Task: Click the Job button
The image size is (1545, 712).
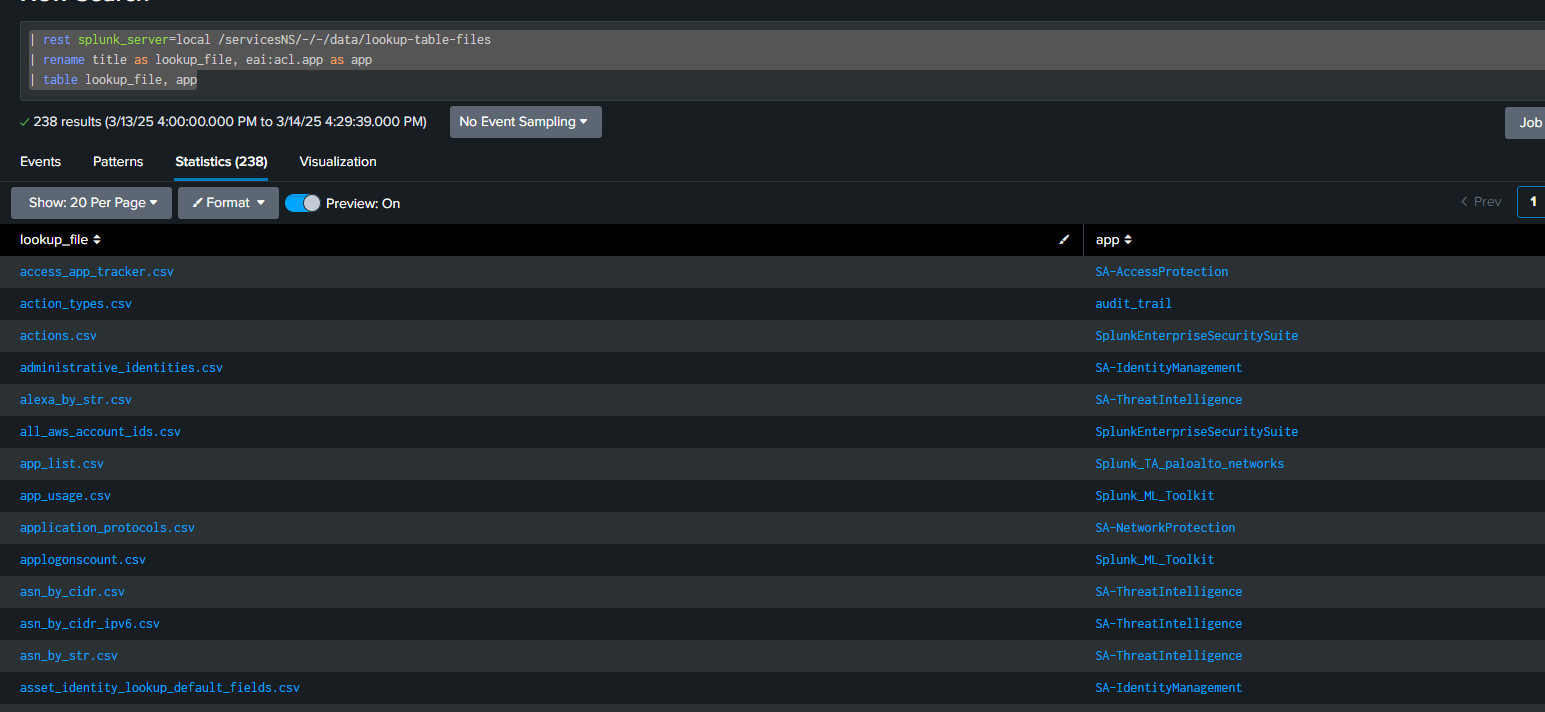Action: pyautogui.click(x=1528, y=122)
